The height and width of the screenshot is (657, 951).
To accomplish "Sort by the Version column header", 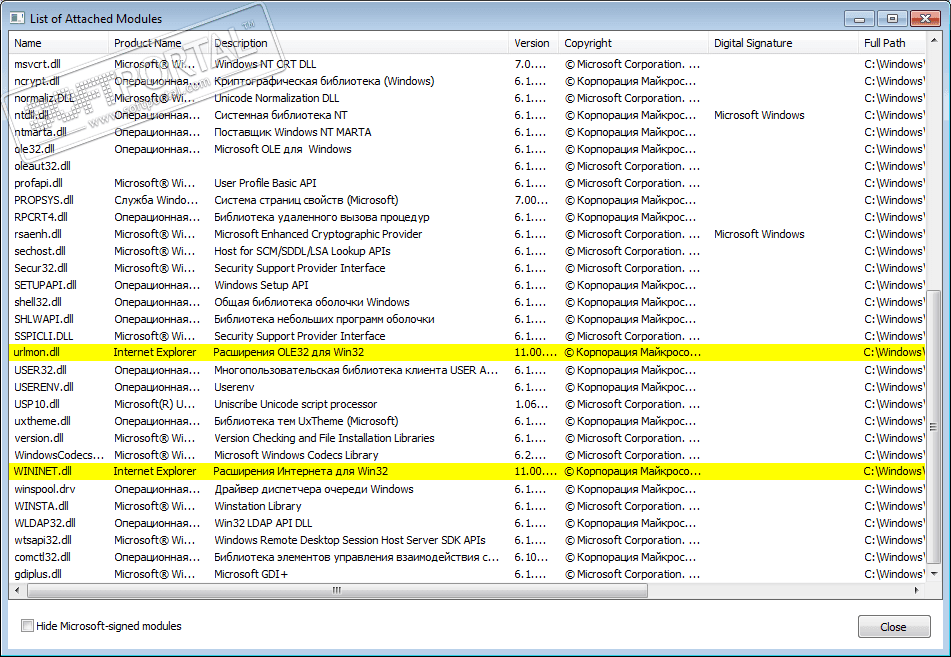I will coord(534,43).
